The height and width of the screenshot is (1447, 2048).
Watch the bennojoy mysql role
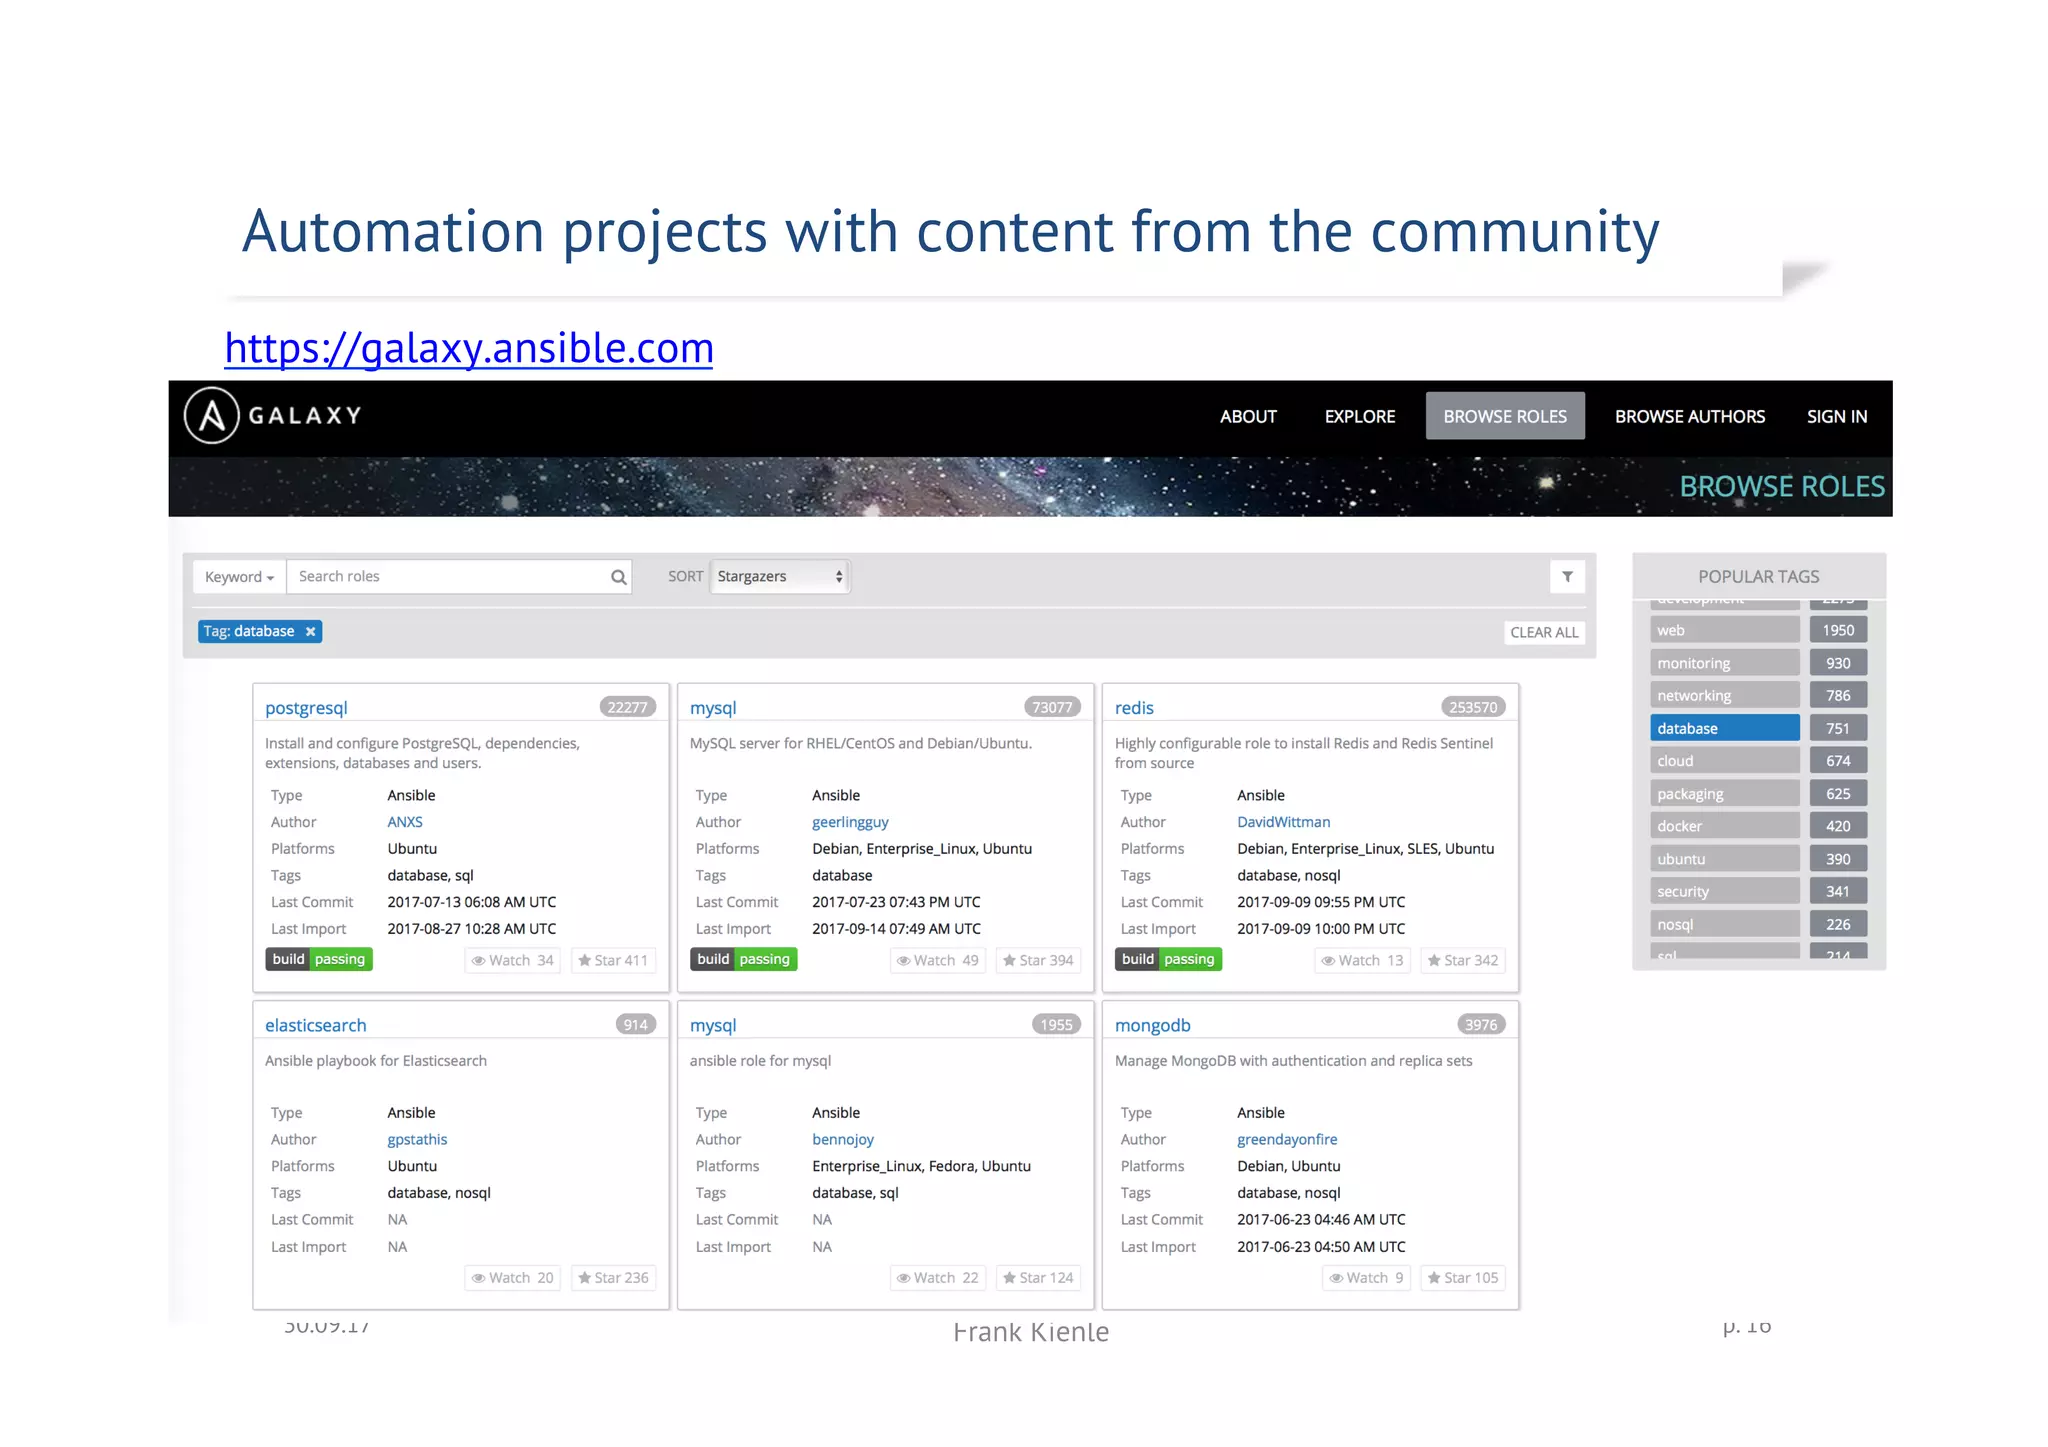(938, 1277)
